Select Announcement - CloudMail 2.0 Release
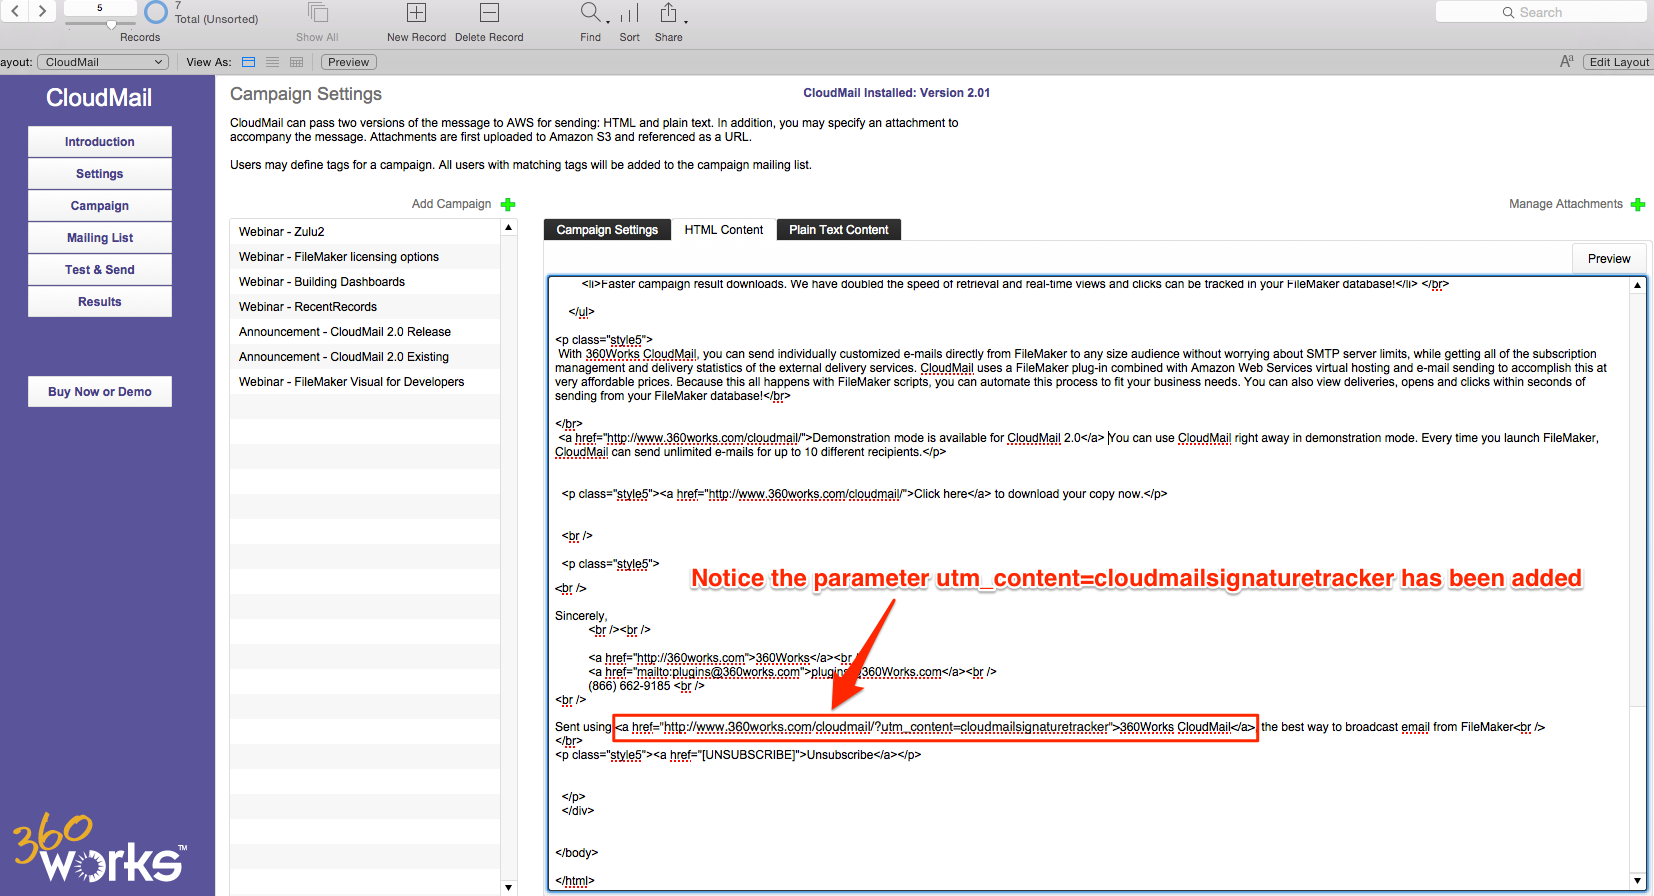 [365, 332]
